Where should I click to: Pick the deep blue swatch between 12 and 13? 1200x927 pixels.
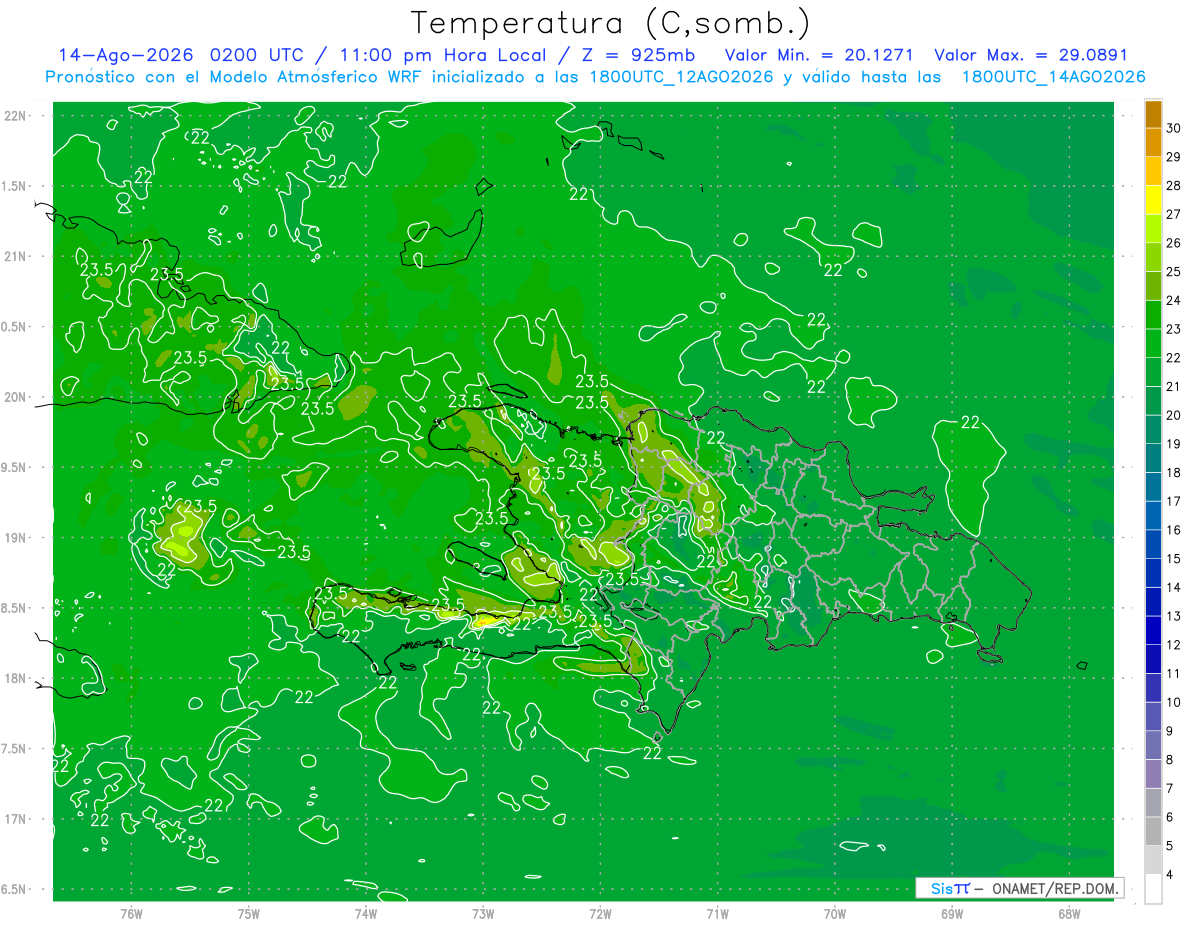point(1153,631)
